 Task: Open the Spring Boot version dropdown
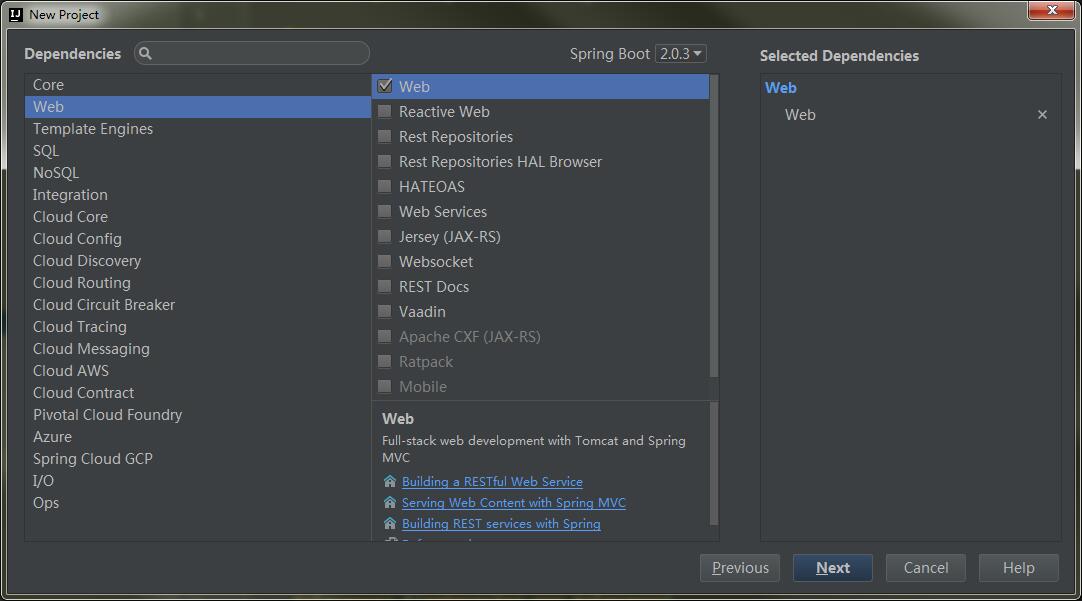680,53
